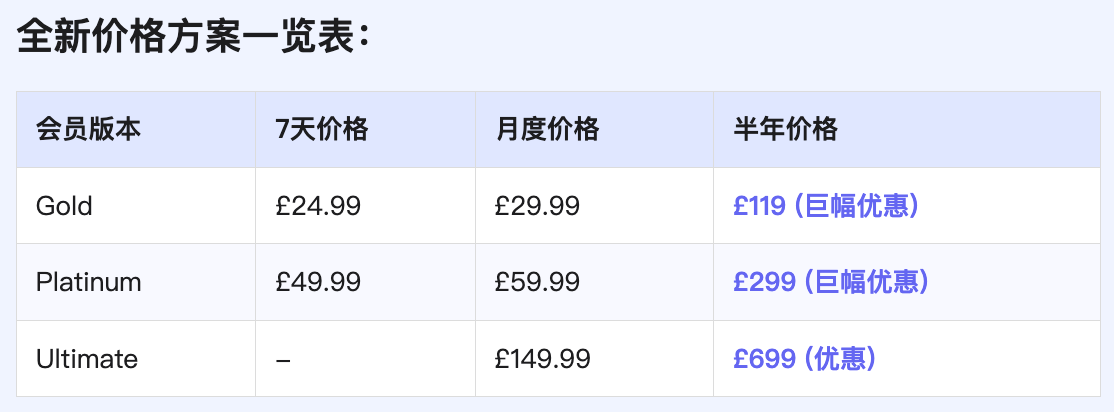This screenshot has width=1114, height=412.
Task: Click the Ultimate monthly price £149.99
Action: pos(543,358)
